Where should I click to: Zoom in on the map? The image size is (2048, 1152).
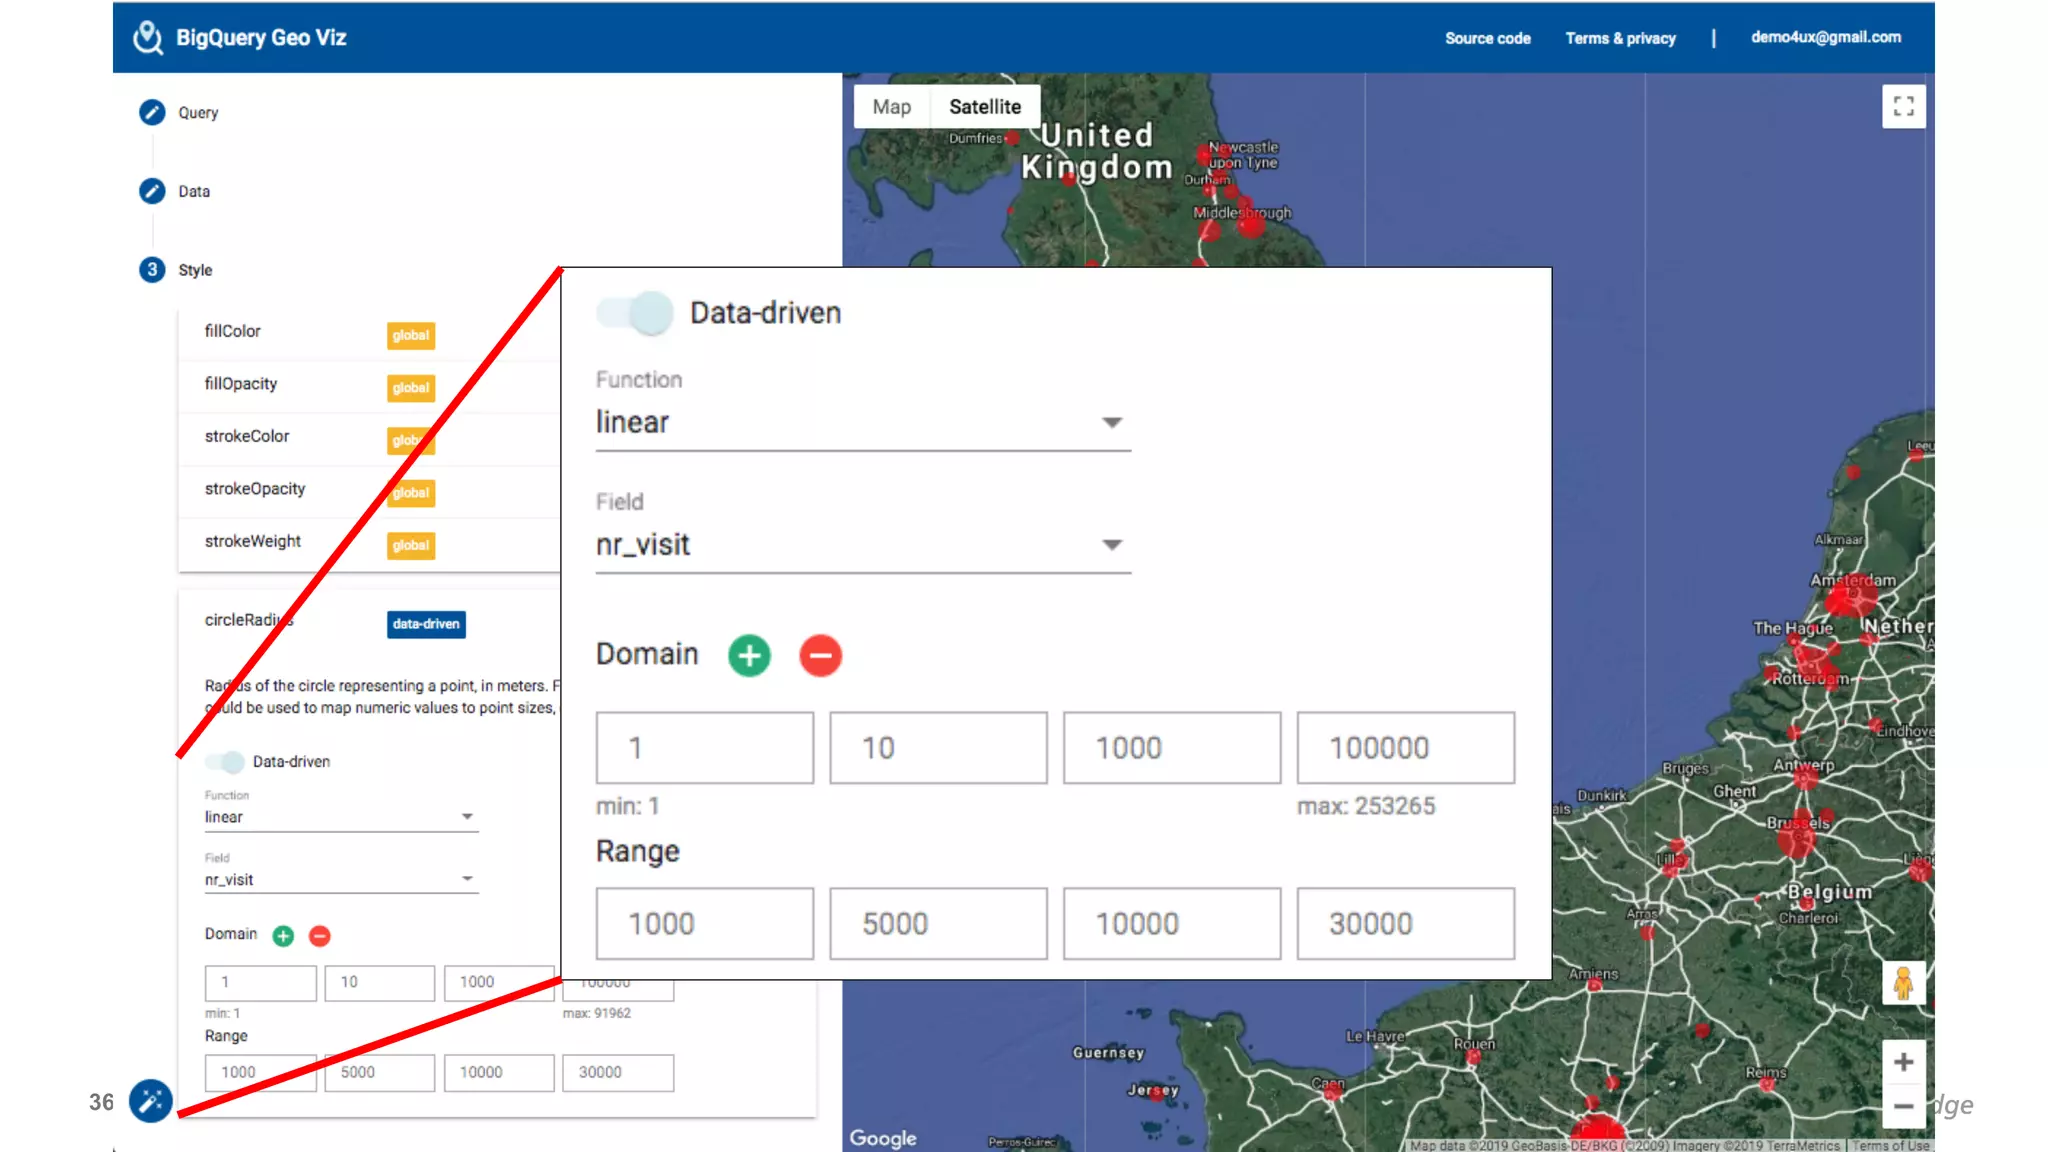coord(1903,1062)
